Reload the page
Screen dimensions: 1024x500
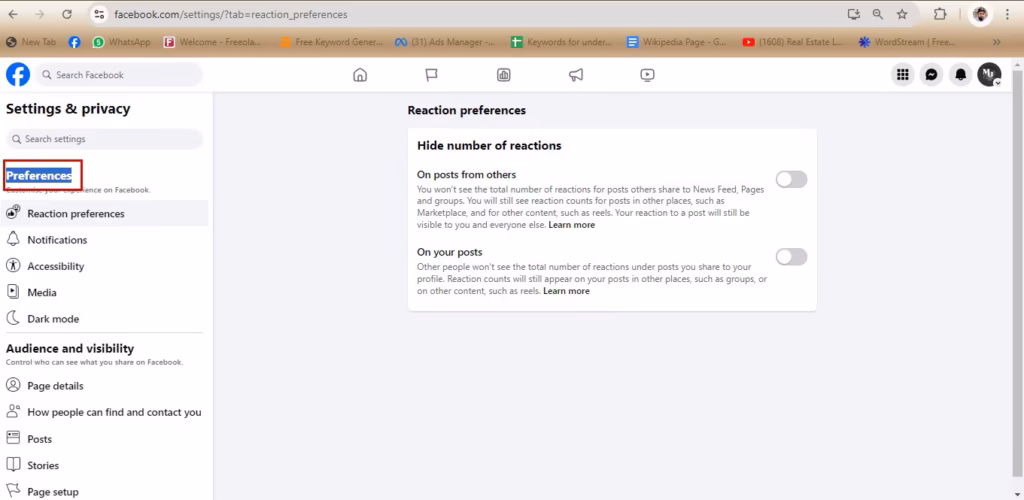pyautogui.click(x=67, y=14)
